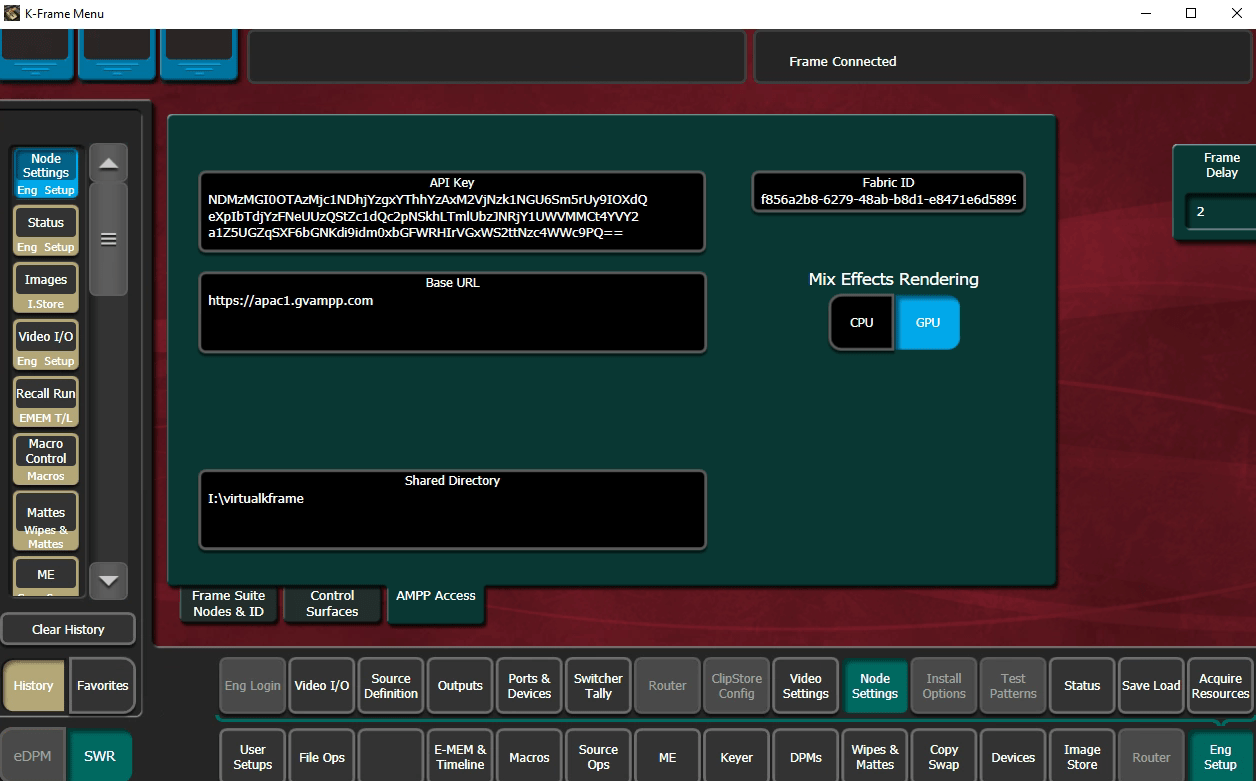Open the Switcher Tally menu

[x=598, y=686]
